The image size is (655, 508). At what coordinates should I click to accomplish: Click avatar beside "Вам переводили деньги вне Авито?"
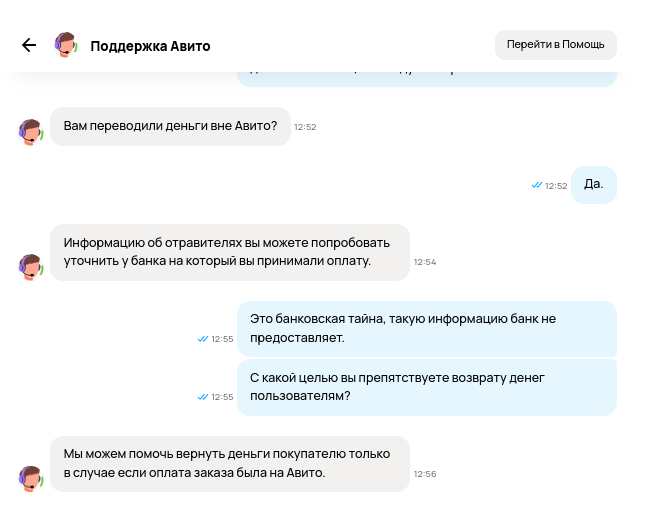coord(31,132)
